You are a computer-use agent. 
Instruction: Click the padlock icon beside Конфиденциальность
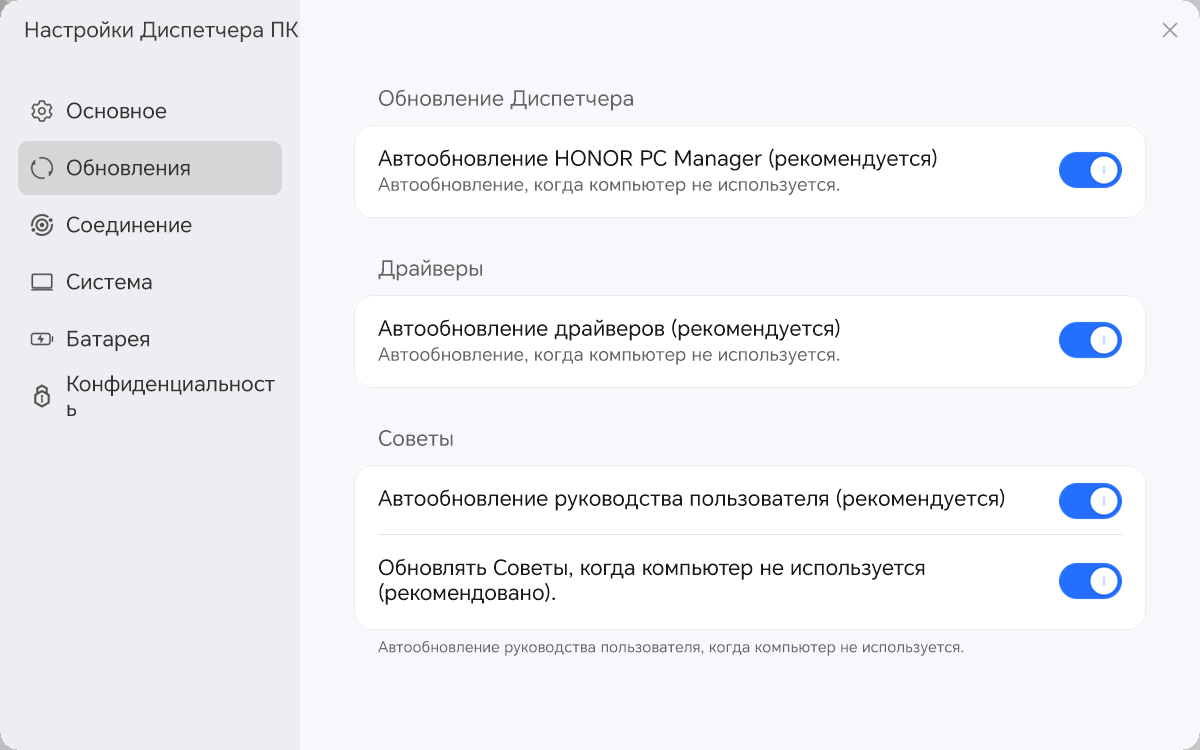point(42,396)
